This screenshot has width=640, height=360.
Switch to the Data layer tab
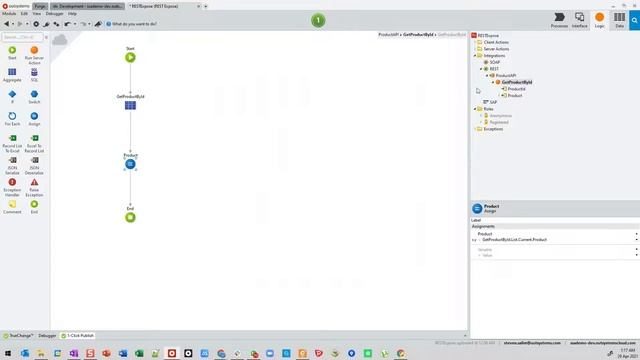coord(620,20)
